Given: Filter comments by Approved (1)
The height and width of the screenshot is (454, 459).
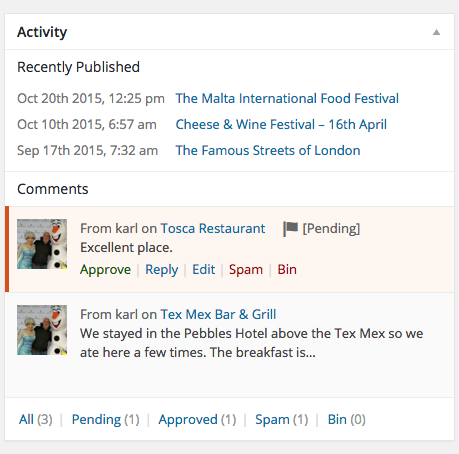Looking at the screenshot, I should point(197,419).
